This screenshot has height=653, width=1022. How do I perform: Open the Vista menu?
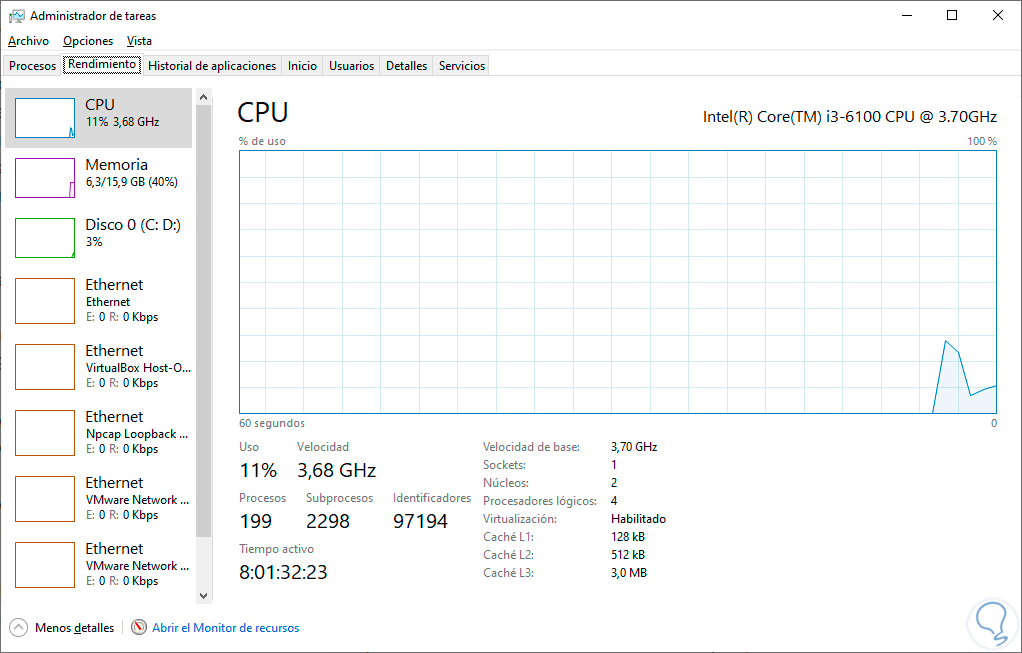click(140, 41)
